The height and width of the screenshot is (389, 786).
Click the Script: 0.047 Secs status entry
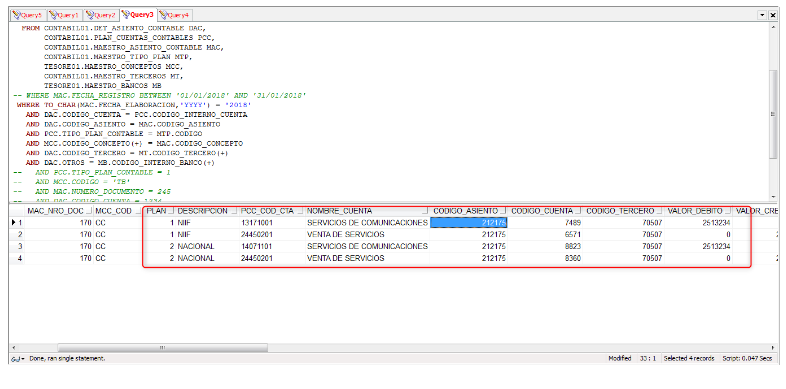click(747, 359)
